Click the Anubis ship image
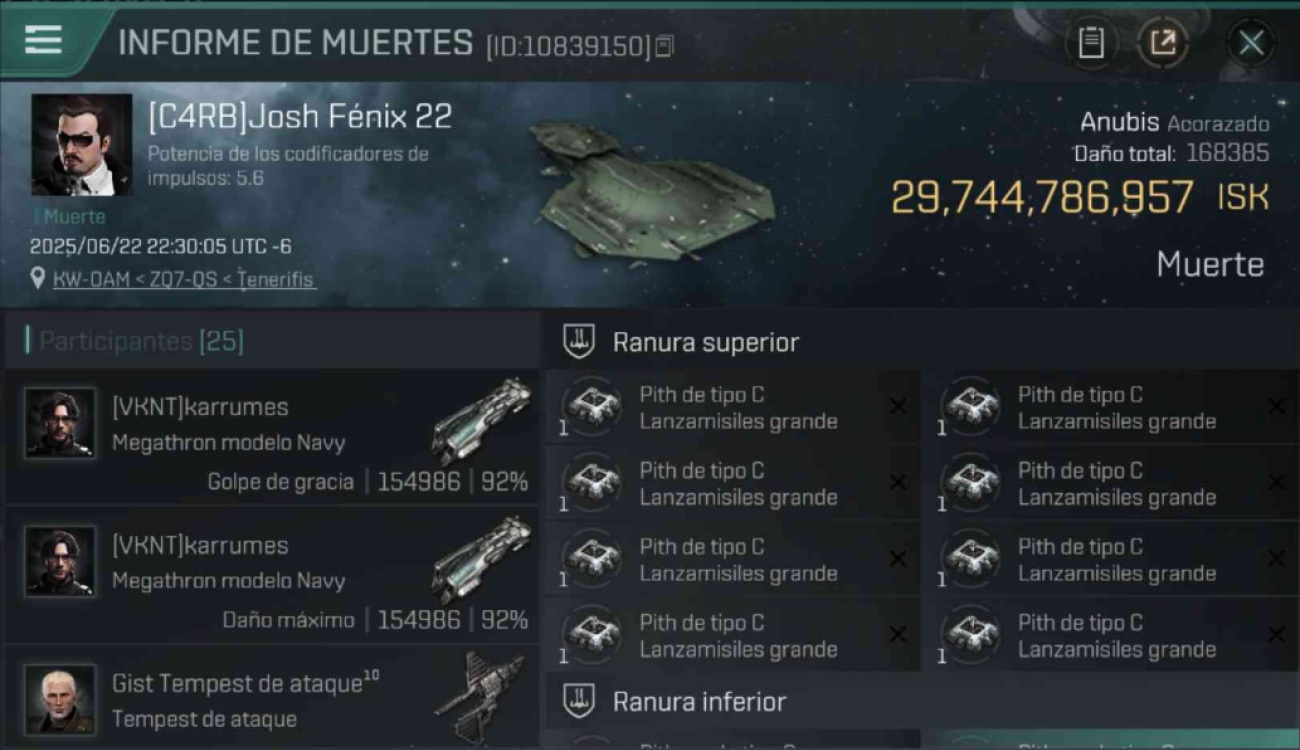Viewport: 1300px width, 750px height. 651,188
